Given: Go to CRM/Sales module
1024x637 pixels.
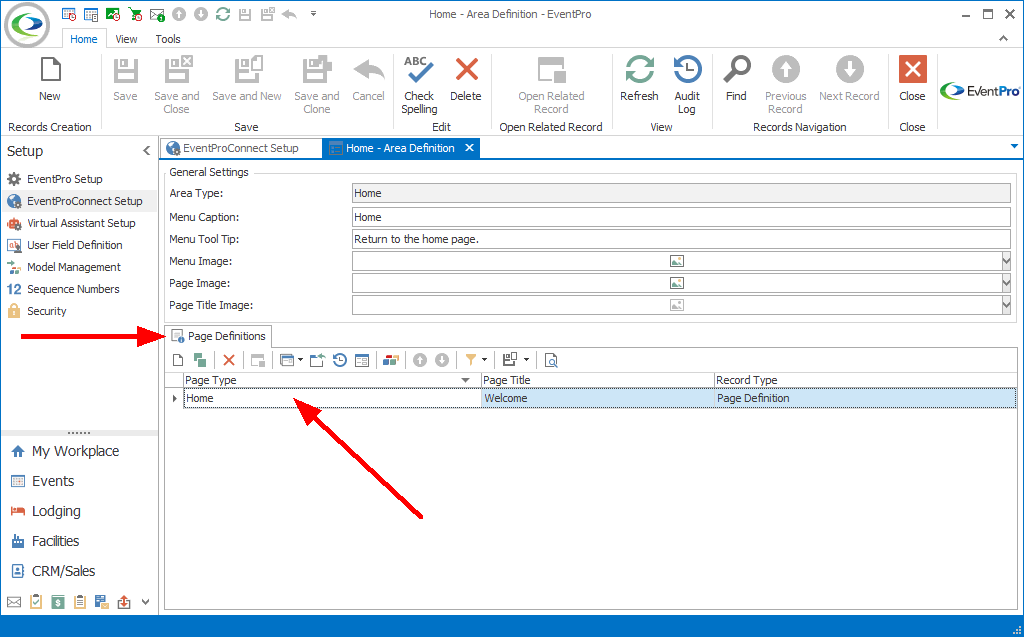Looking at the screenshot, I should point(63,571).
